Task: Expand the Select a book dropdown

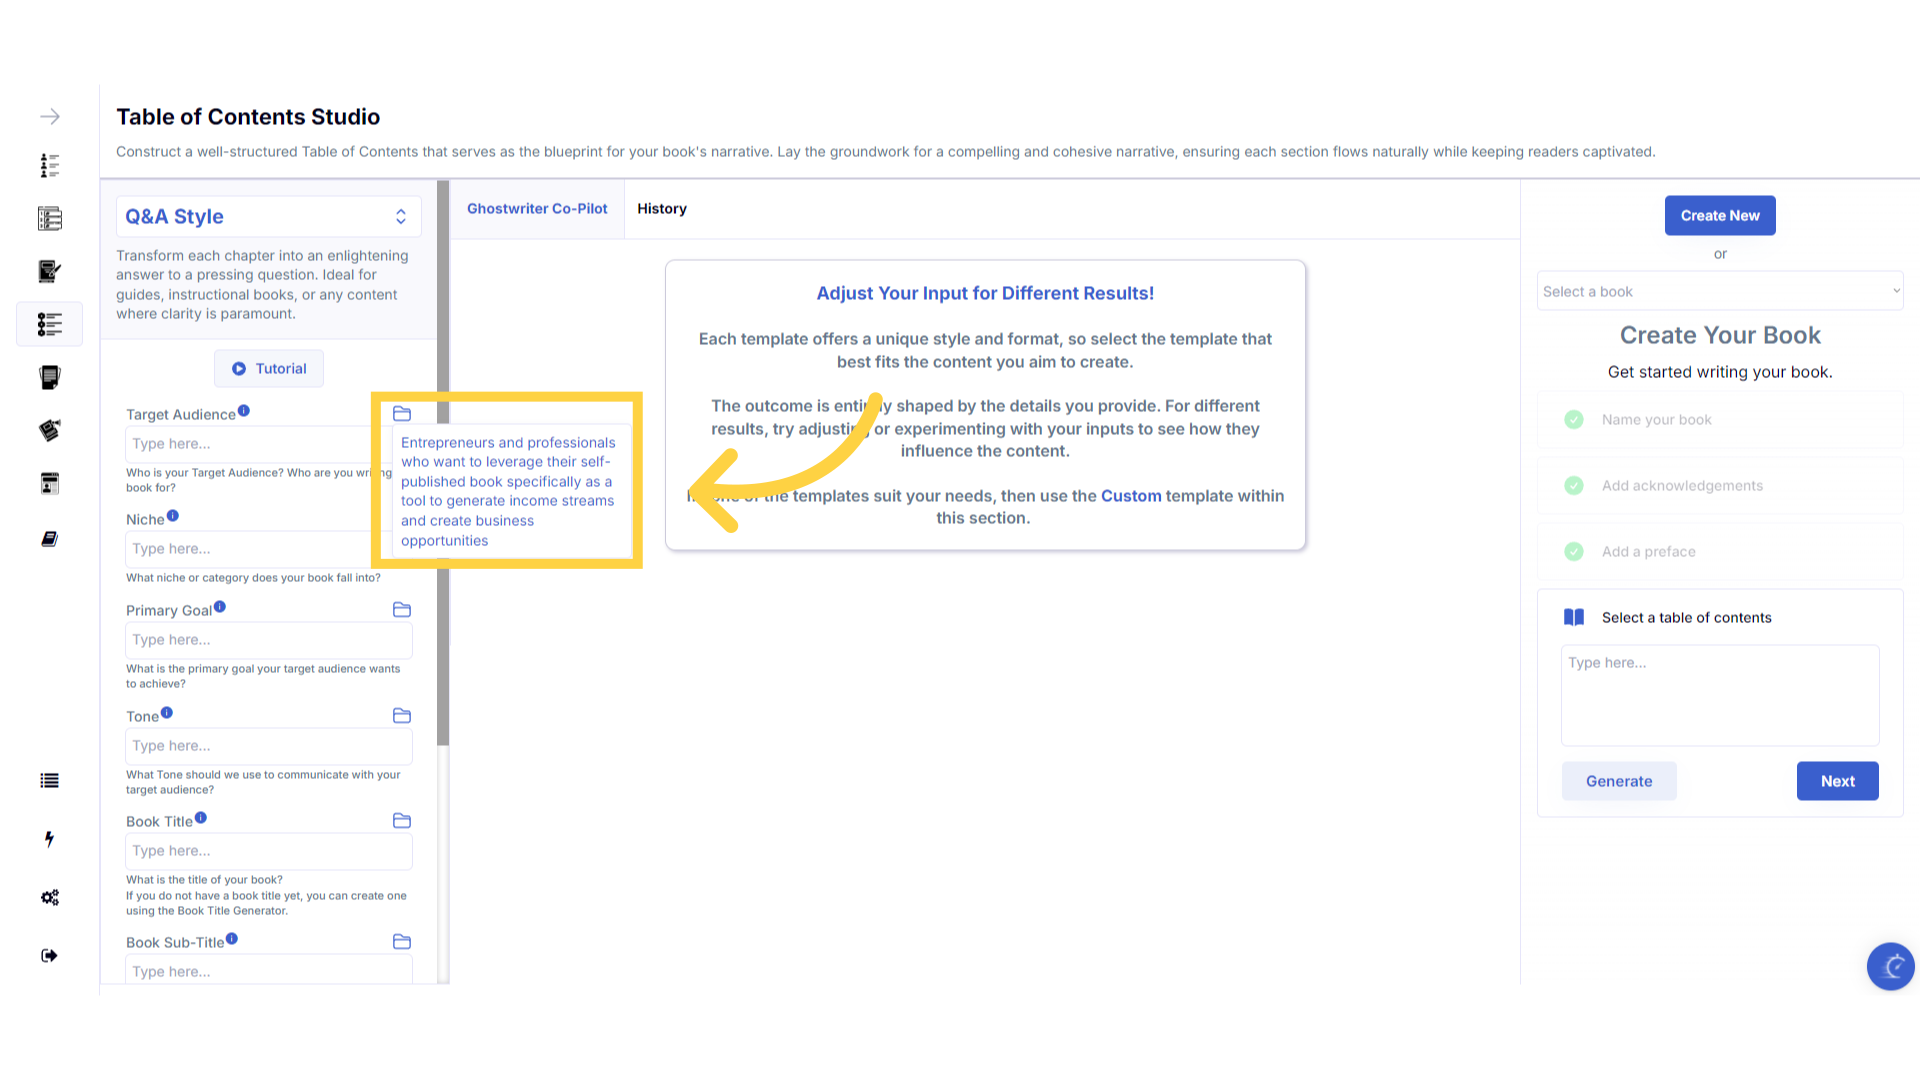Action: [1719, 292]
